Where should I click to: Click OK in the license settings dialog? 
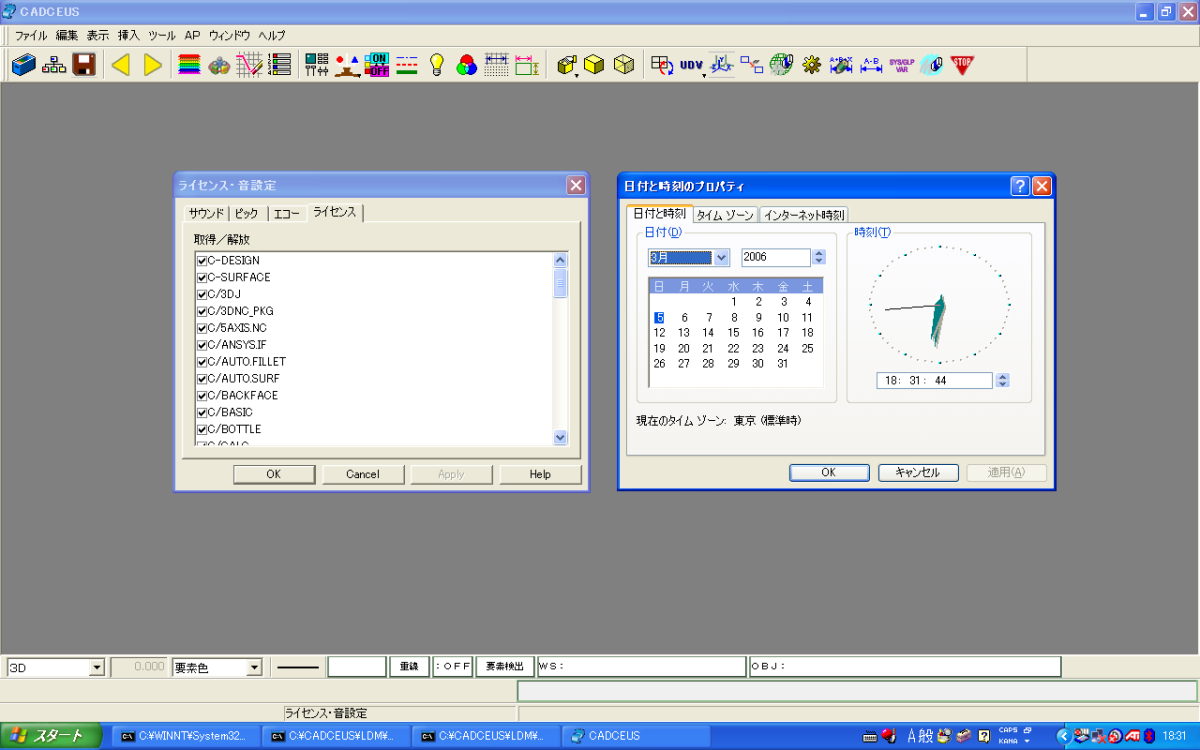(x=274, y=474)
